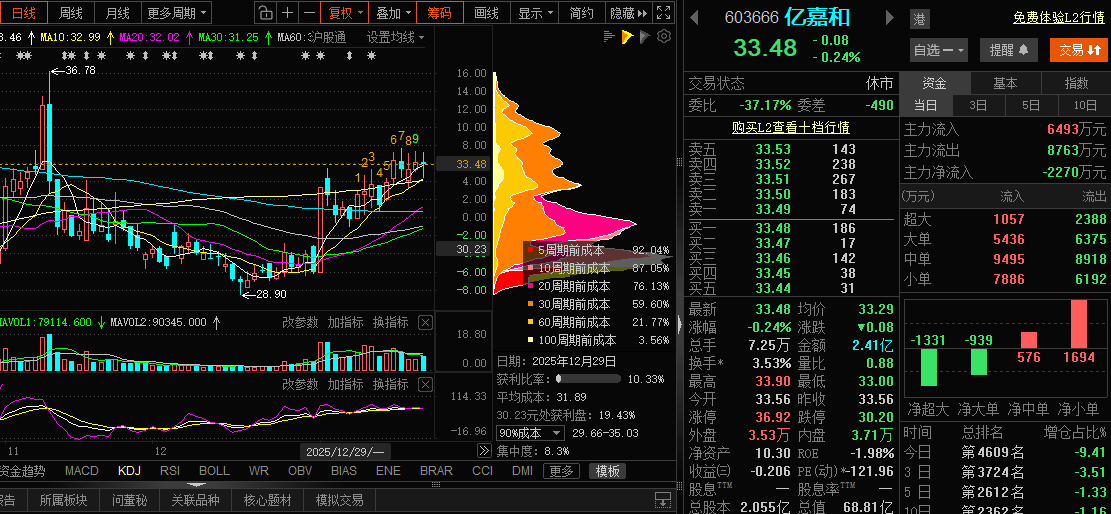Click the 2025/12/29 date label on the axis
The width and height of the screenshot is (1111, 514).
click(x=344, y=451)
